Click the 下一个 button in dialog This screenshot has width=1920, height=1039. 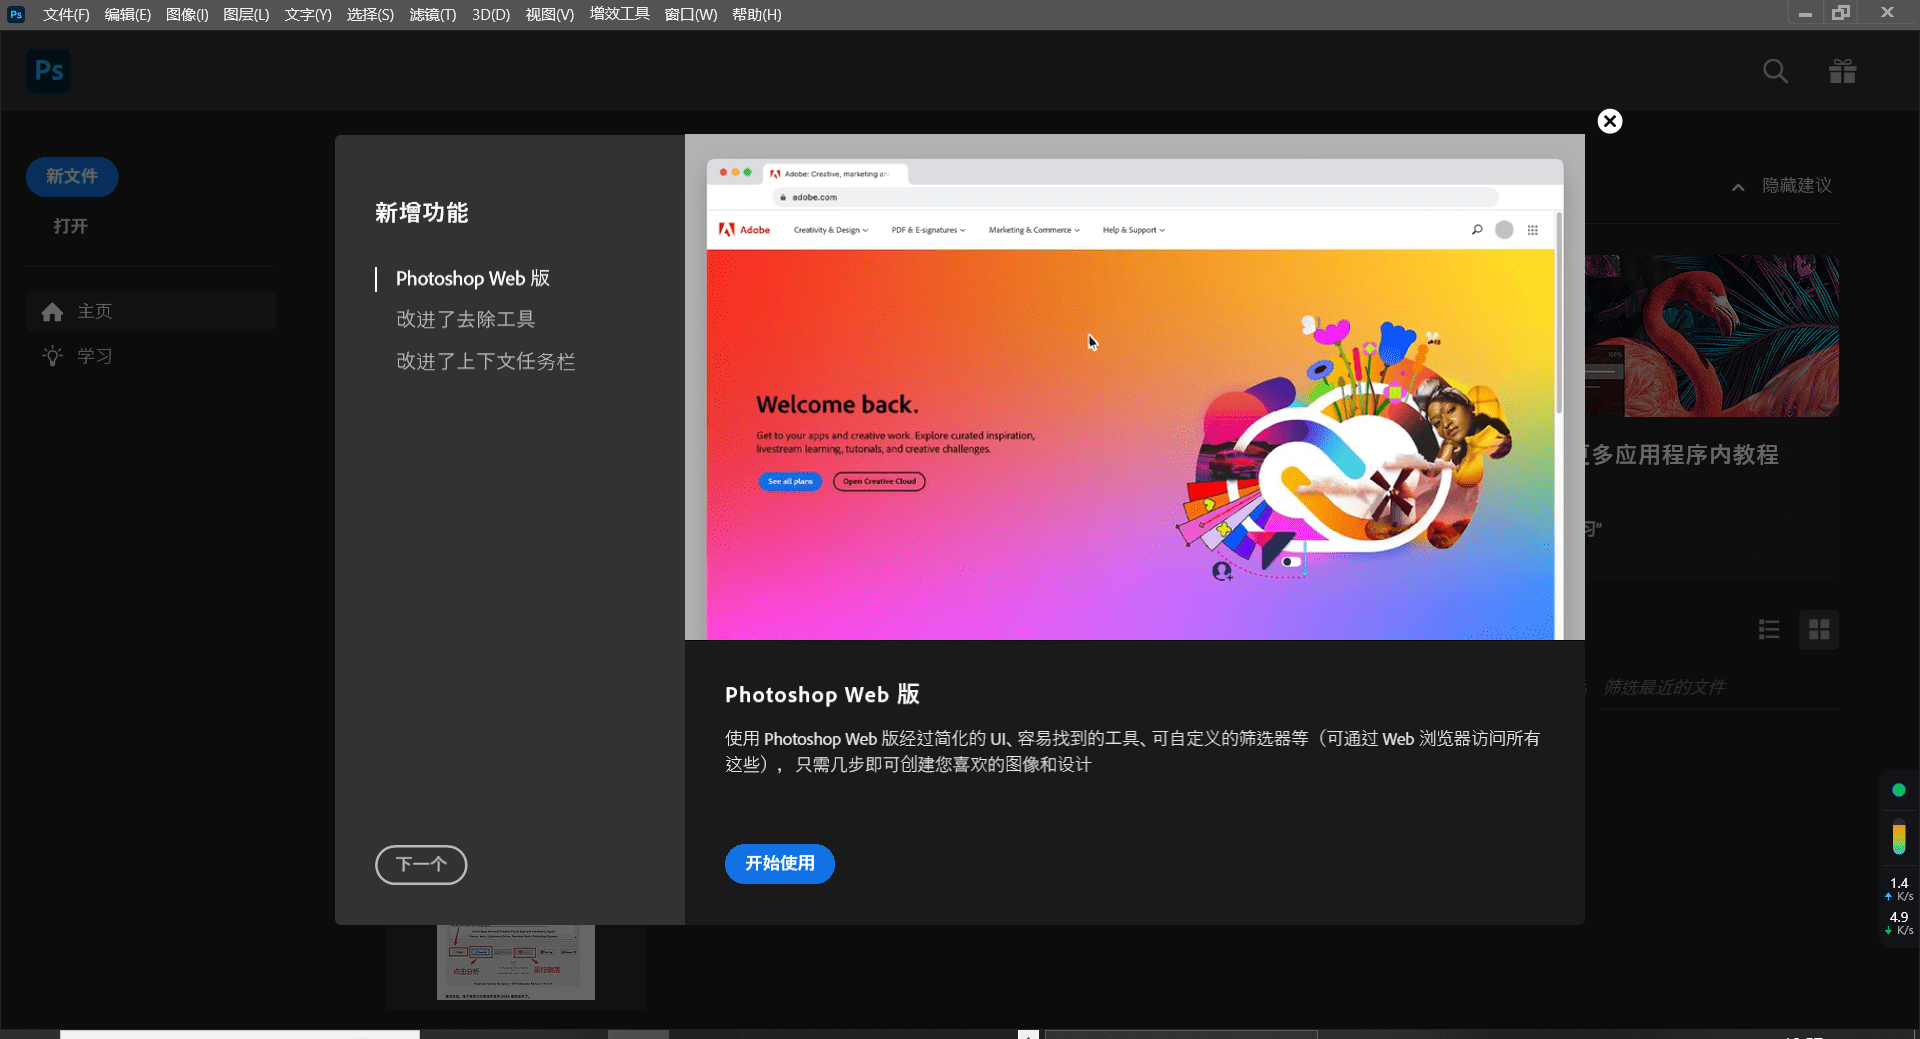(x=421, y=864)
